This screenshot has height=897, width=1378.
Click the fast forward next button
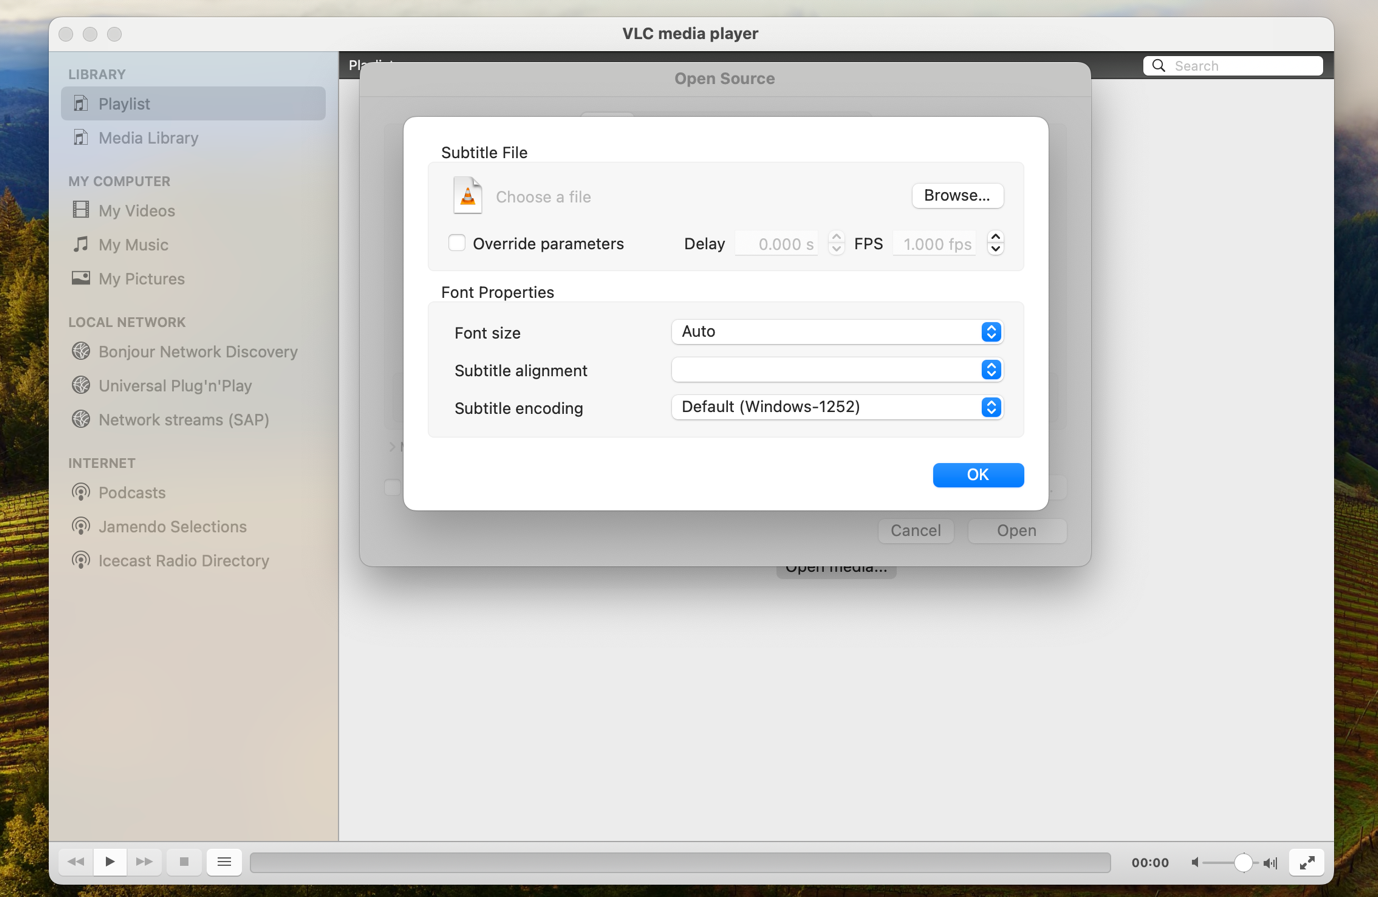coord(144,862)
